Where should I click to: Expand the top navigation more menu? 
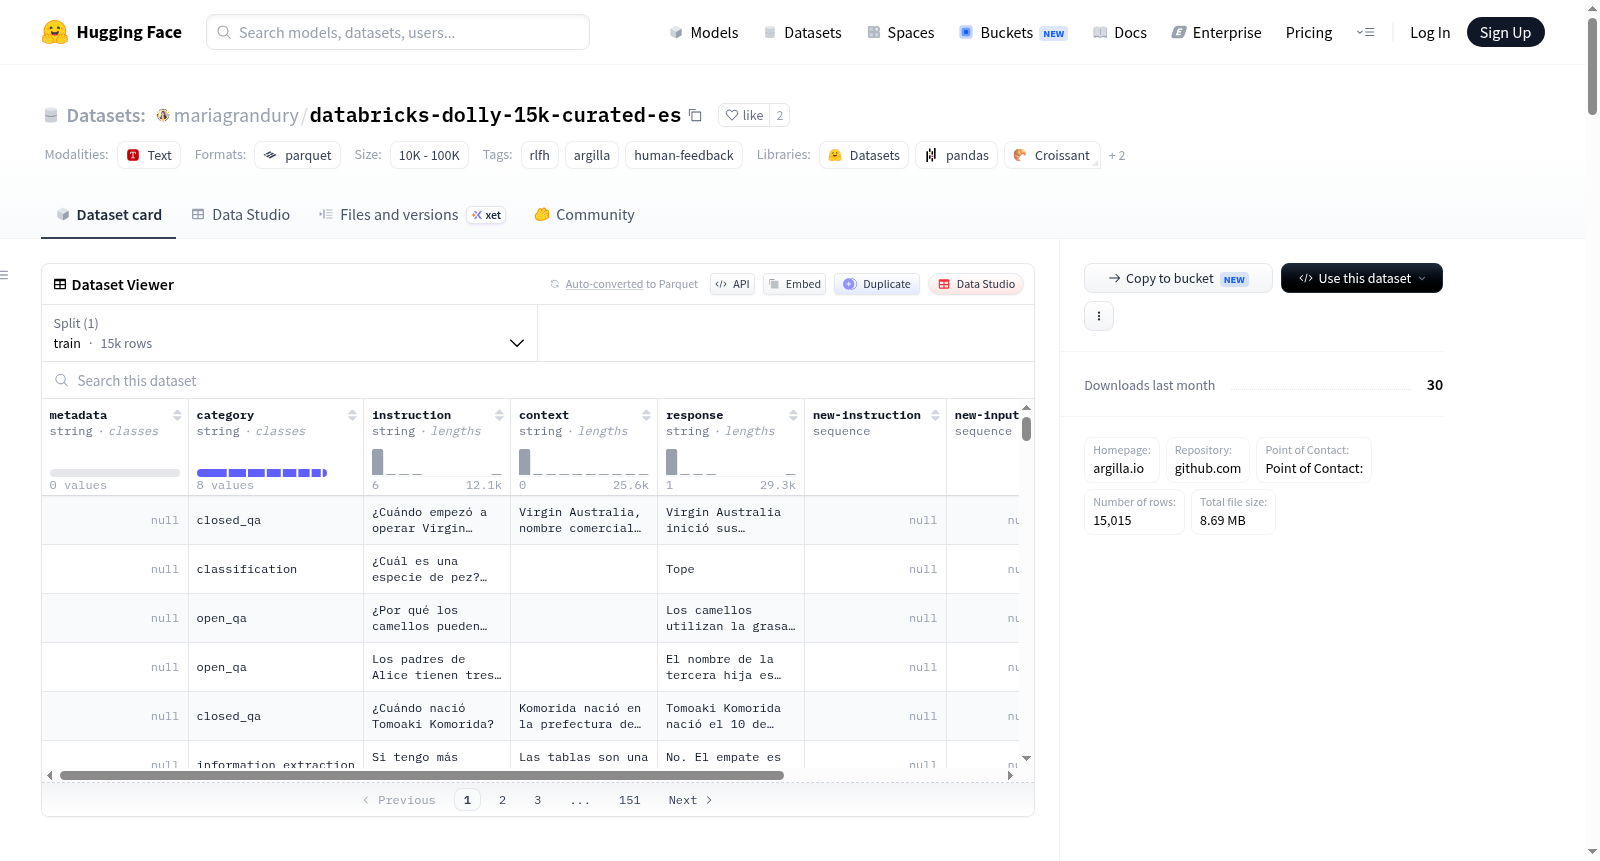pyautogui.click(x=1365, y=32)
